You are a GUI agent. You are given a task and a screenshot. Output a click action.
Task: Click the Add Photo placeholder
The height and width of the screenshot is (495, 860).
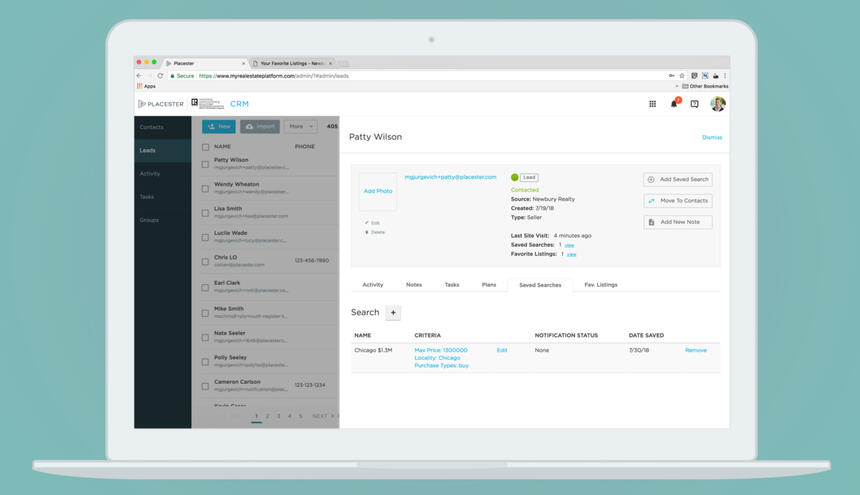tap(378, 191)
